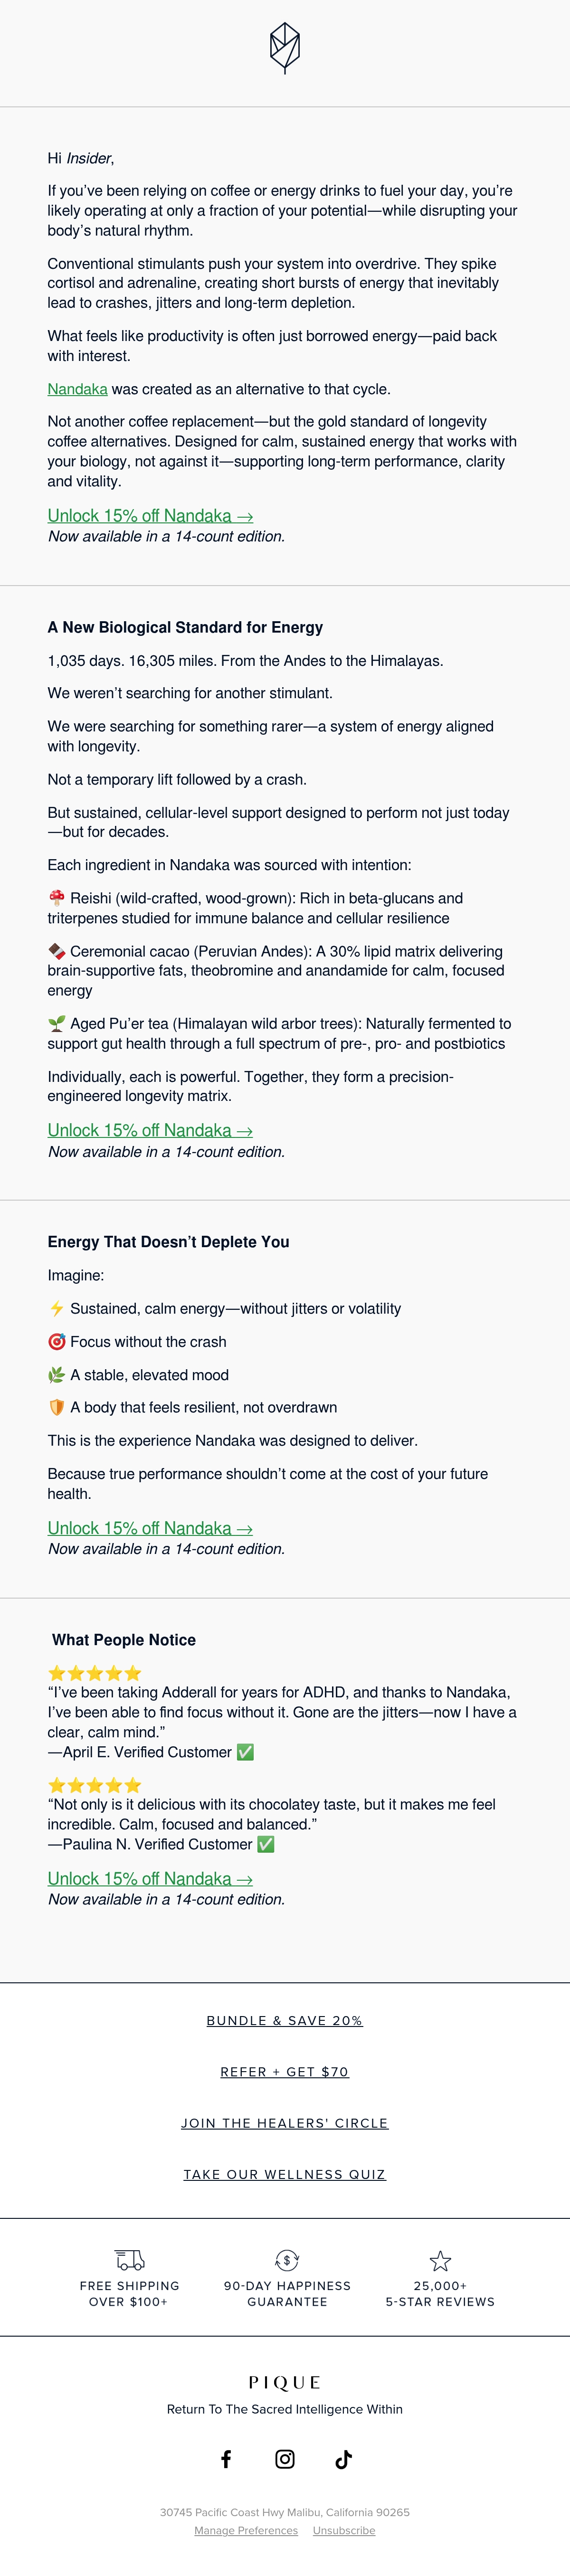Click the first Unlock 15% off Nandaka link

click(x=150, y=516)
